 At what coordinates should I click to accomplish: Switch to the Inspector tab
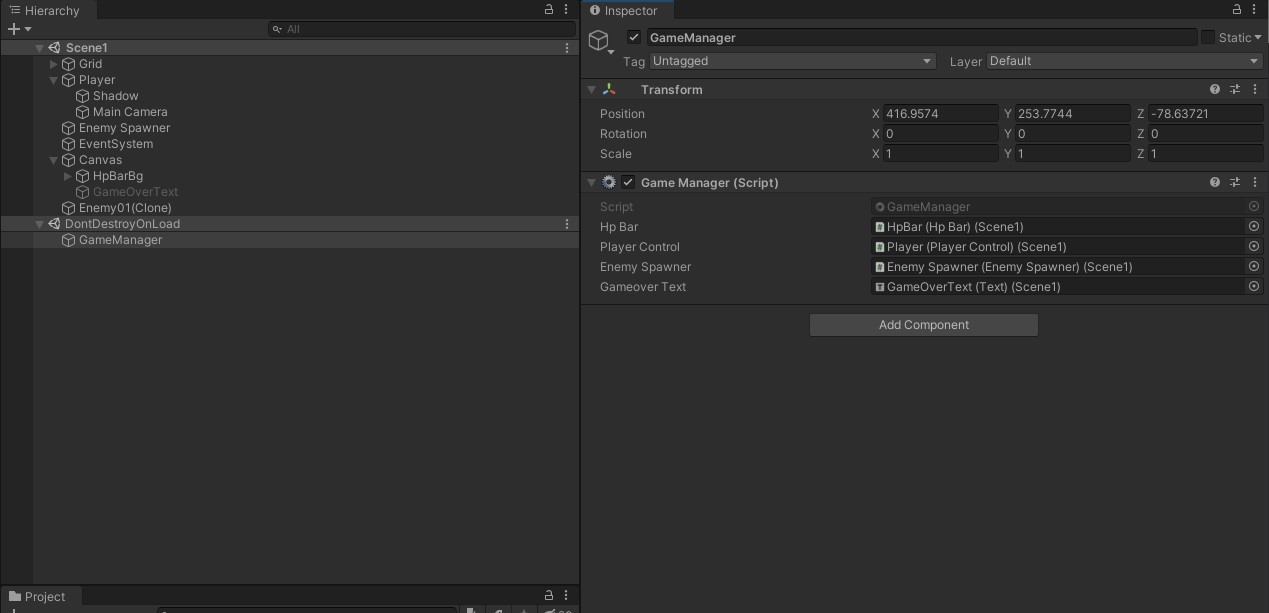(x=628, y=10)
